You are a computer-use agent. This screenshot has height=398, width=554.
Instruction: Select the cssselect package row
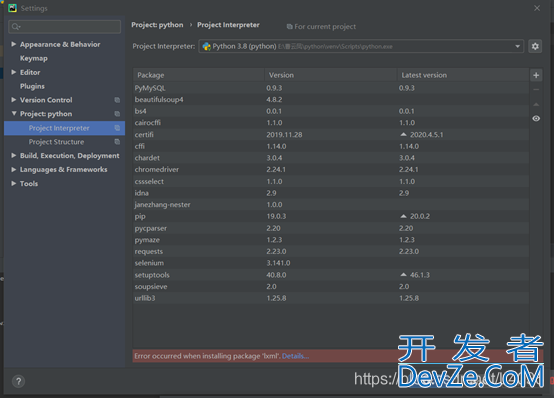[x=331, y=181]
